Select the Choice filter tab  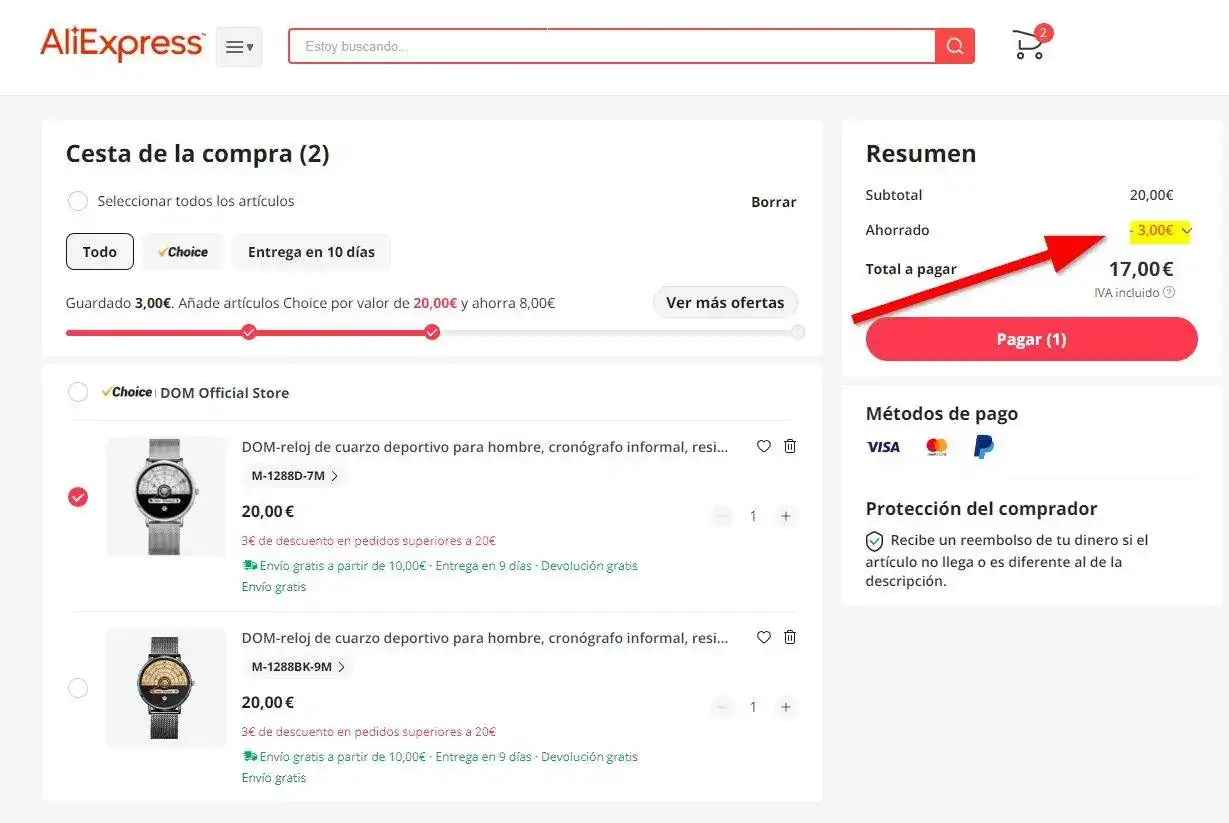tap(183, 252)
